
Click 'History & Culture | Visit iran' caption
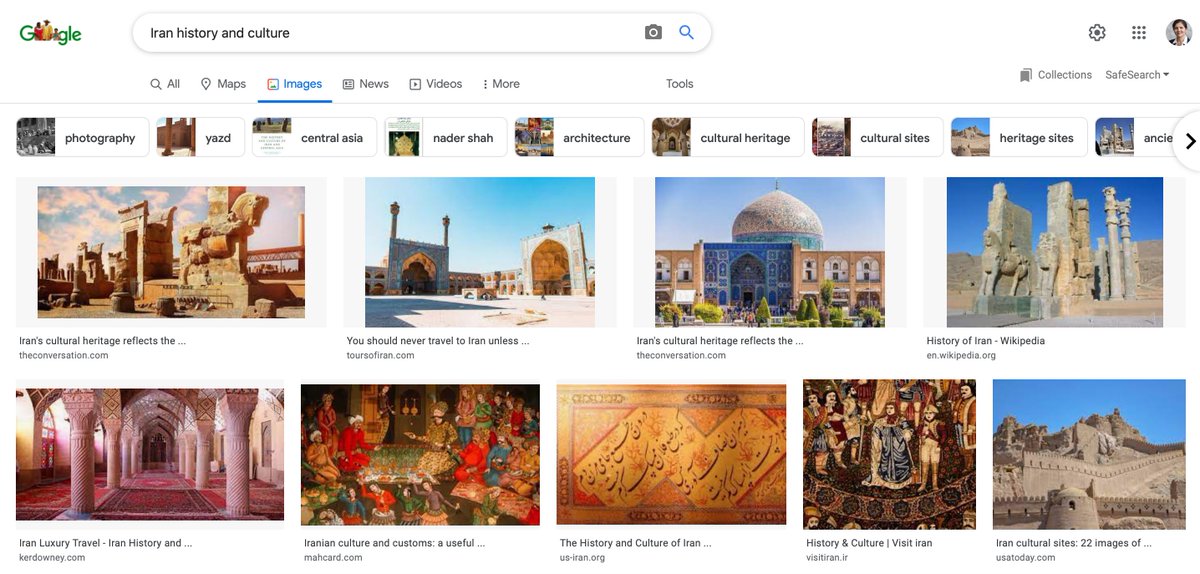click(x=869, y=543)
